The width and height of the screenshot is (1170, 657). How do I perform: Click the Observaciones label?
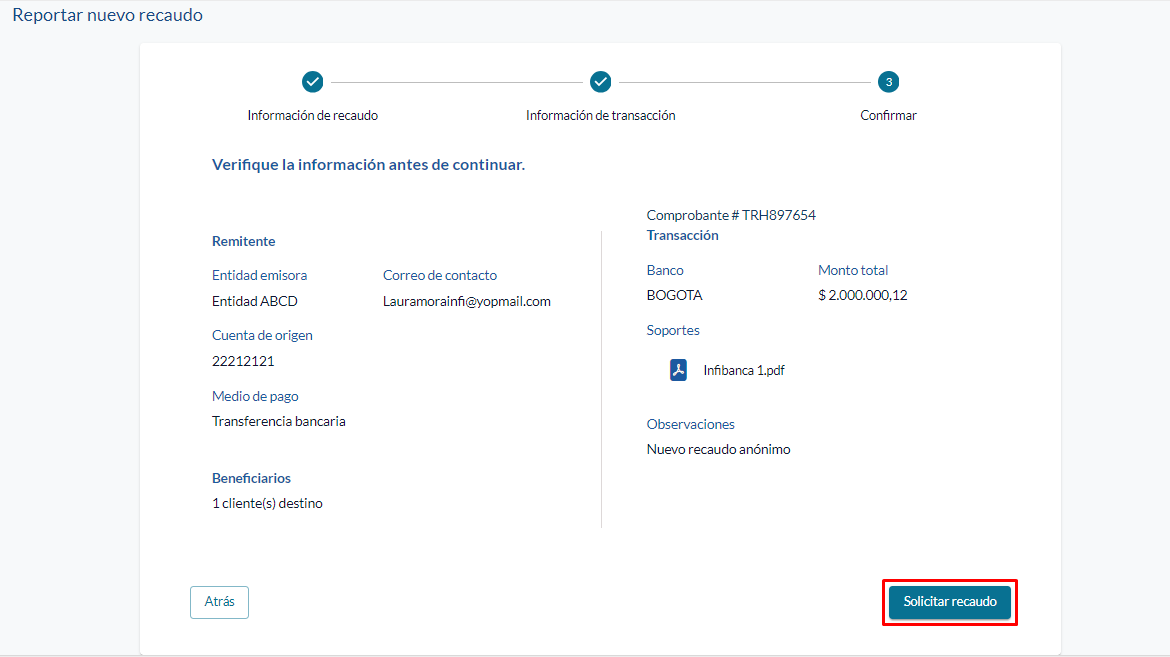click(690, 424)
